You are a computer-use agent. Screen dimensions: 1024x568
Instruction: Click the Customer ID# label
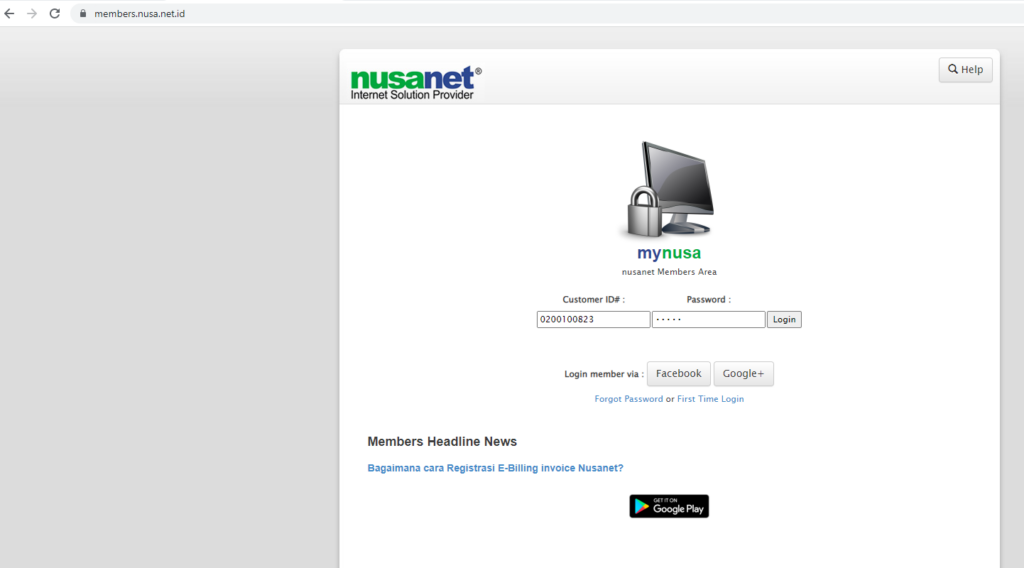pos(593,300)
